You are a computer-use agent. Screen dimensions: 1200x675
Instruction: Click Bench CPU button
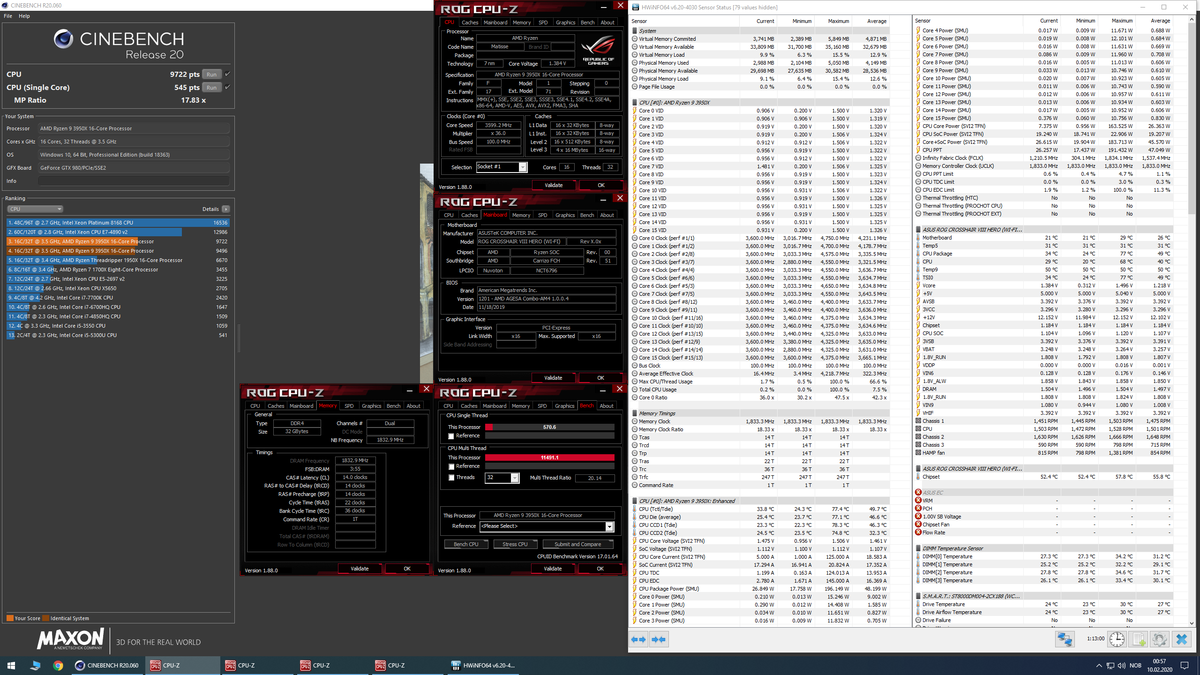[x=466, y=544]
